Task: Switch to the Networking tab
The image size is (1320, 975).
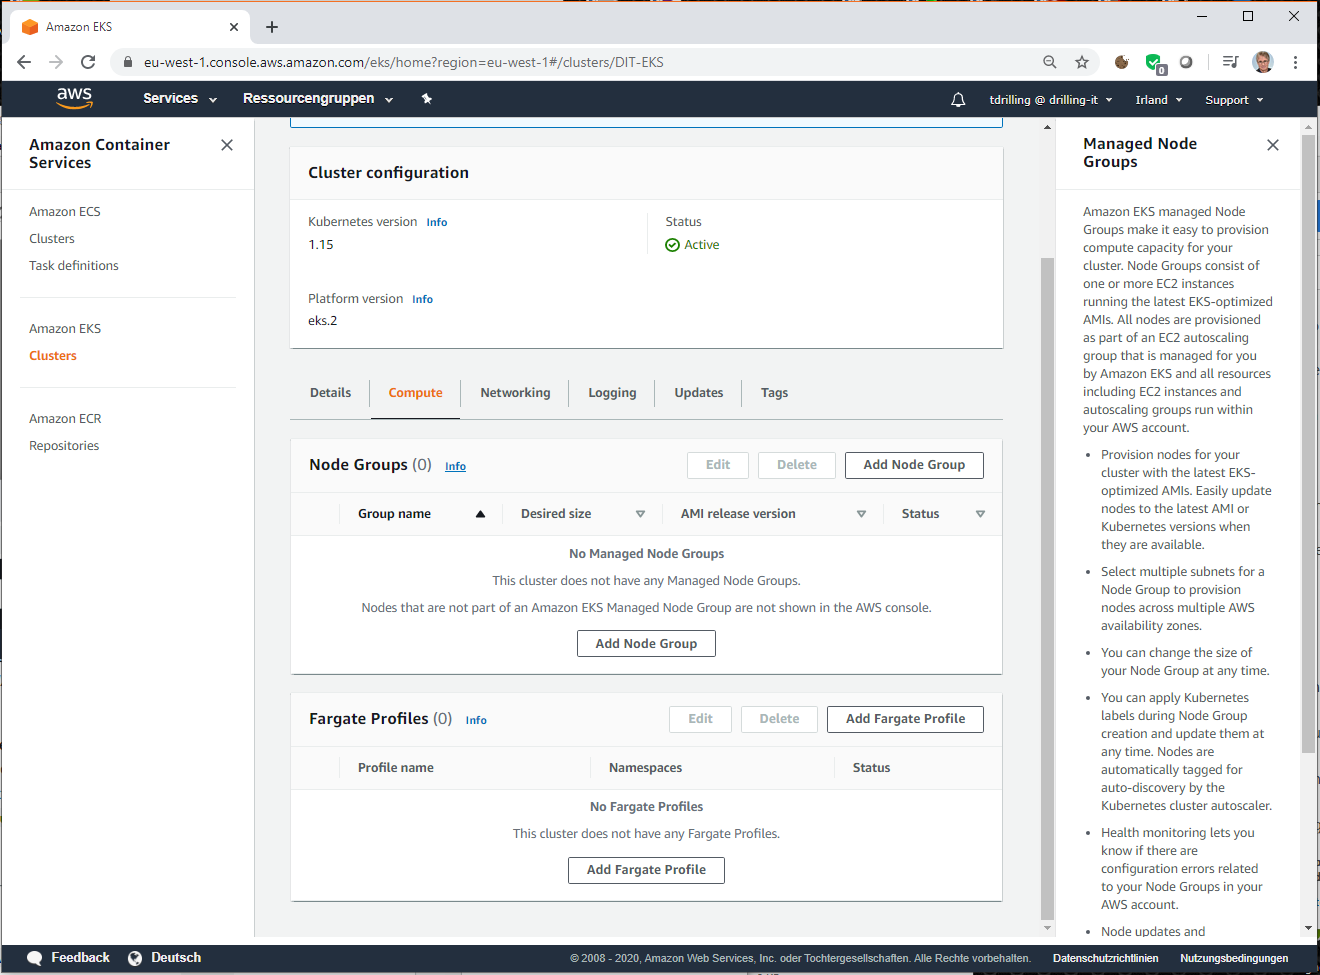Action: pyautogui.click(x=515, y=393)
